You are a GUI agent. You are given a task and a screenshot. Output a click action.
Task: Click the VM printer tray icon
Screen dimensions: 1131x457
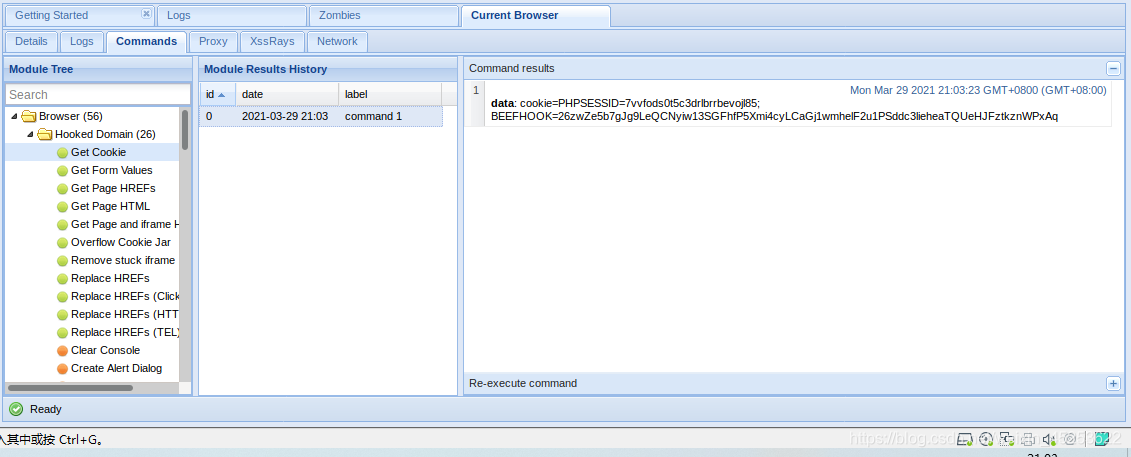tap(1028, 439)
